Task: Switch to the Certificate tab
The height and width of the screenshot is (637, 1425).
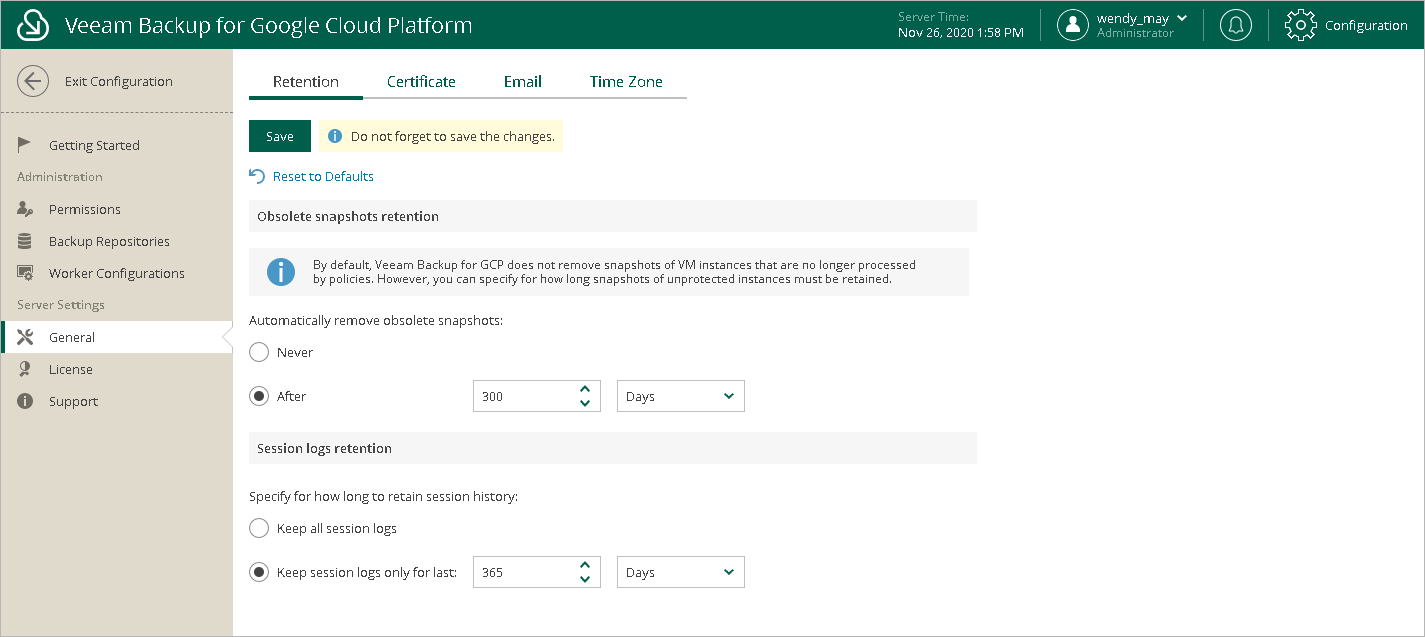Action: pyautogui.click(x=421, y=82)
